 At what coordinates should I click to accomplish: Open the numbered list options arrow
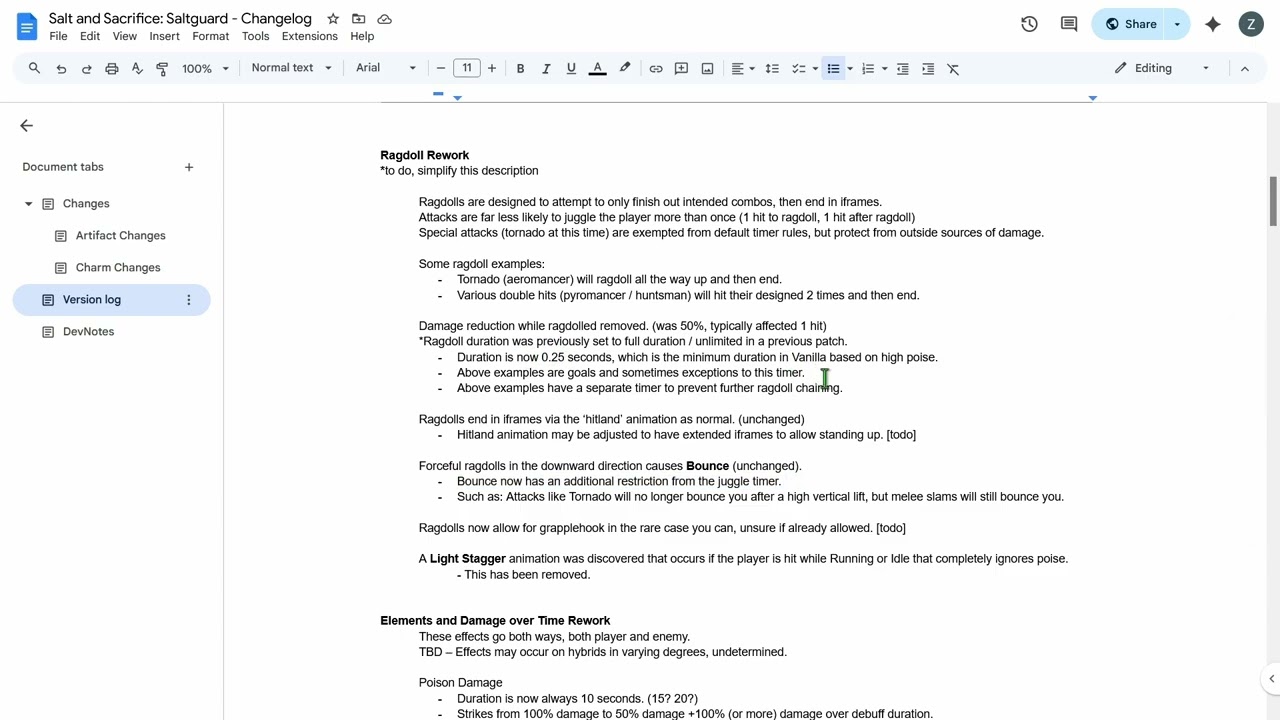(x=884, y=68)
